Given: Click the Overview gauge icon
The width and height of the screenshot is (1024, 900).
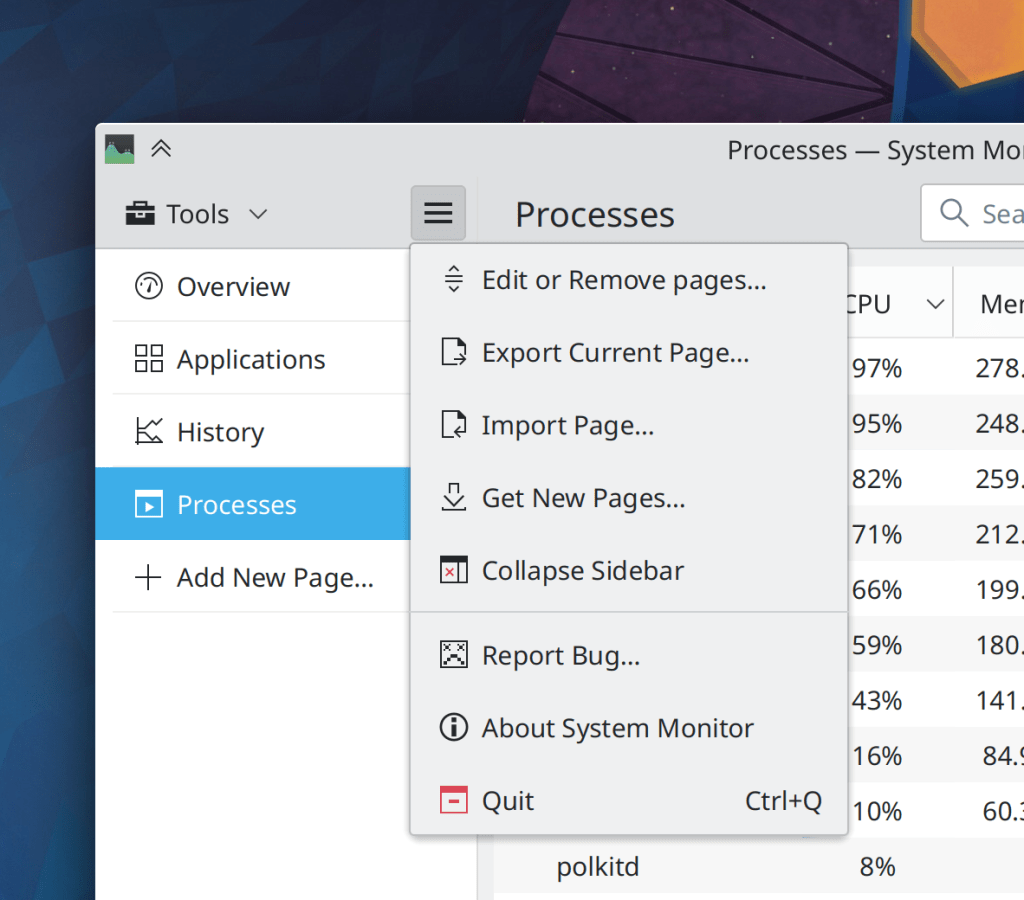Looking at the screenshot, I should [x=148, y=286].
